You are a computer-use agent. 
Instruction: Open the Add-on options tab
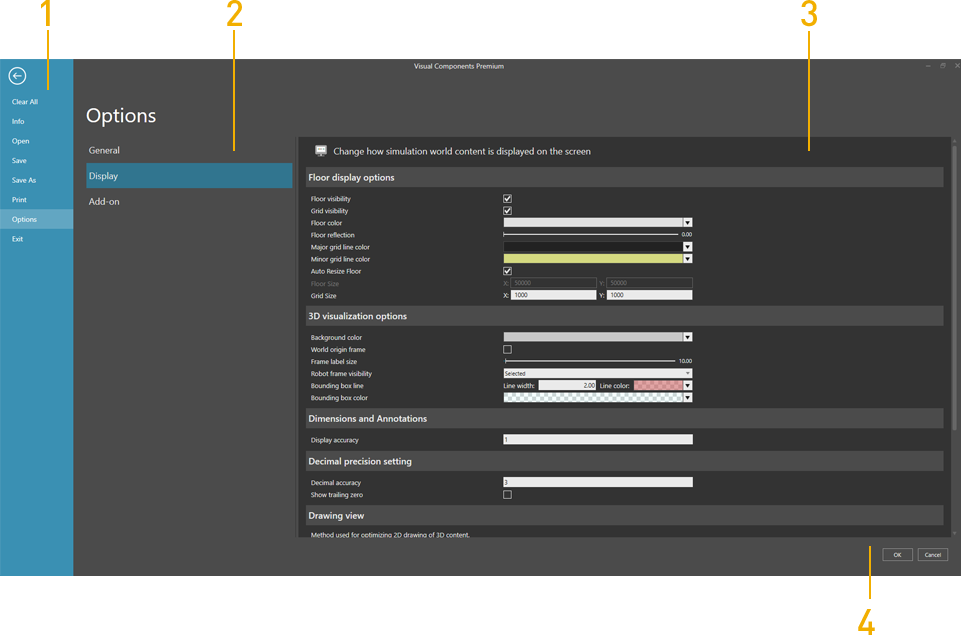(104, 202)
